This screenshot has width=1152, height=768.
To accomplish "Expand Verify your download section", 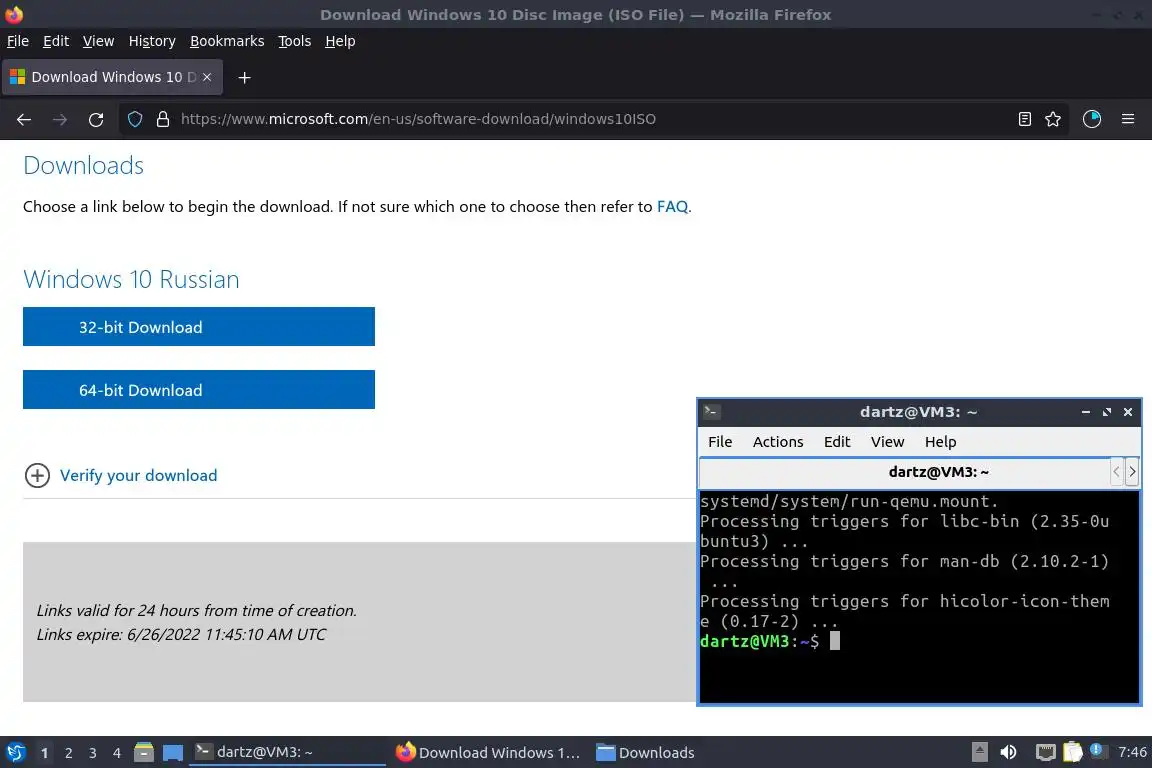I will pos(37,475).
